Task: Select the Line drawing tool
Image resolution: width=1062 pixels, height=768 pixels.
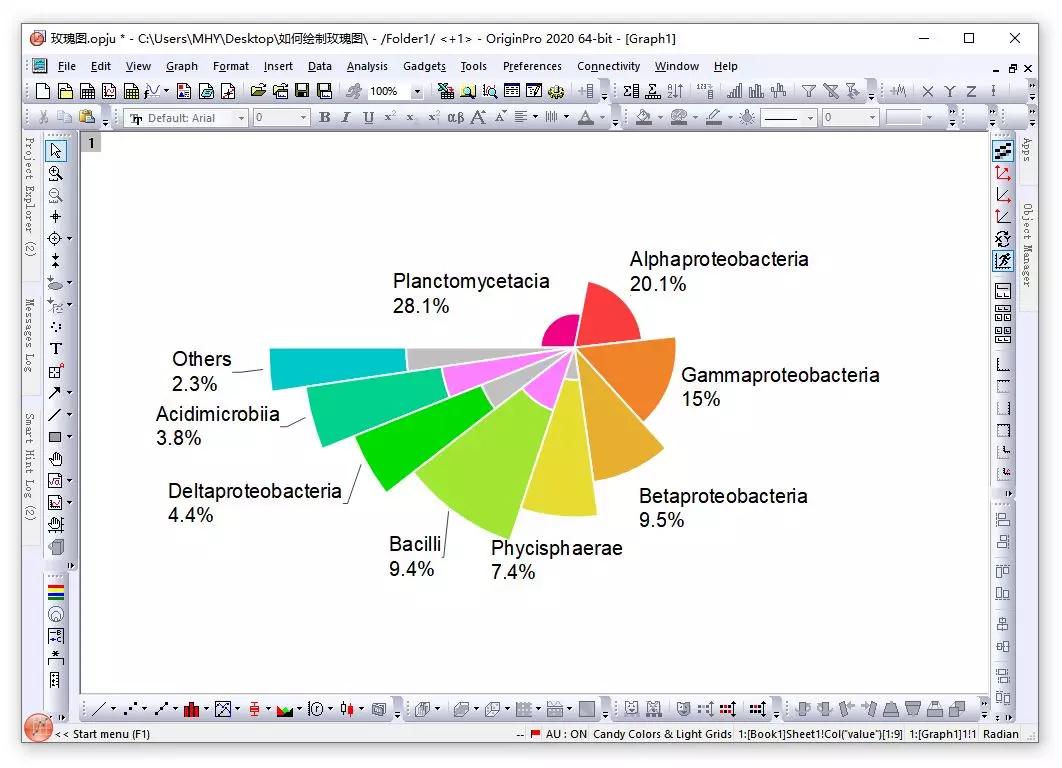Action: point(55,414)
